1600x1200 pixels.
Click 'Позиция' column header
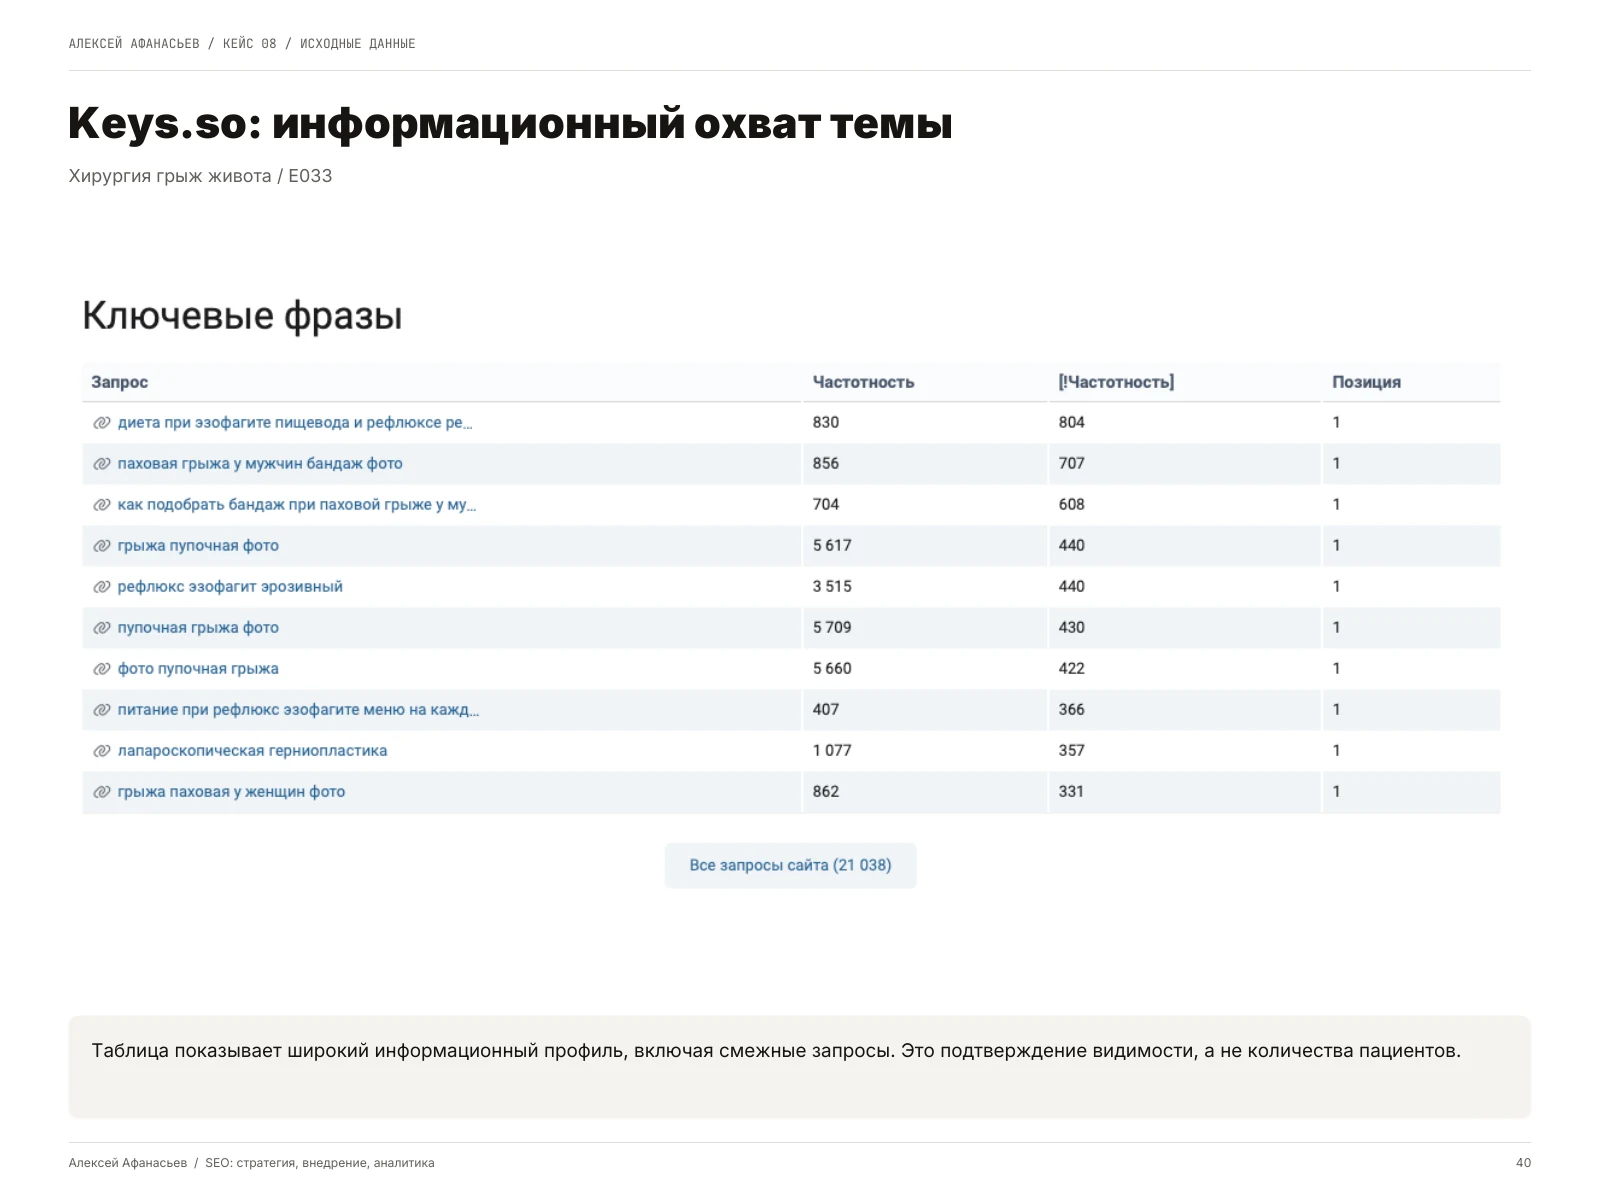pyautogui.click(x=1366, y=382)
